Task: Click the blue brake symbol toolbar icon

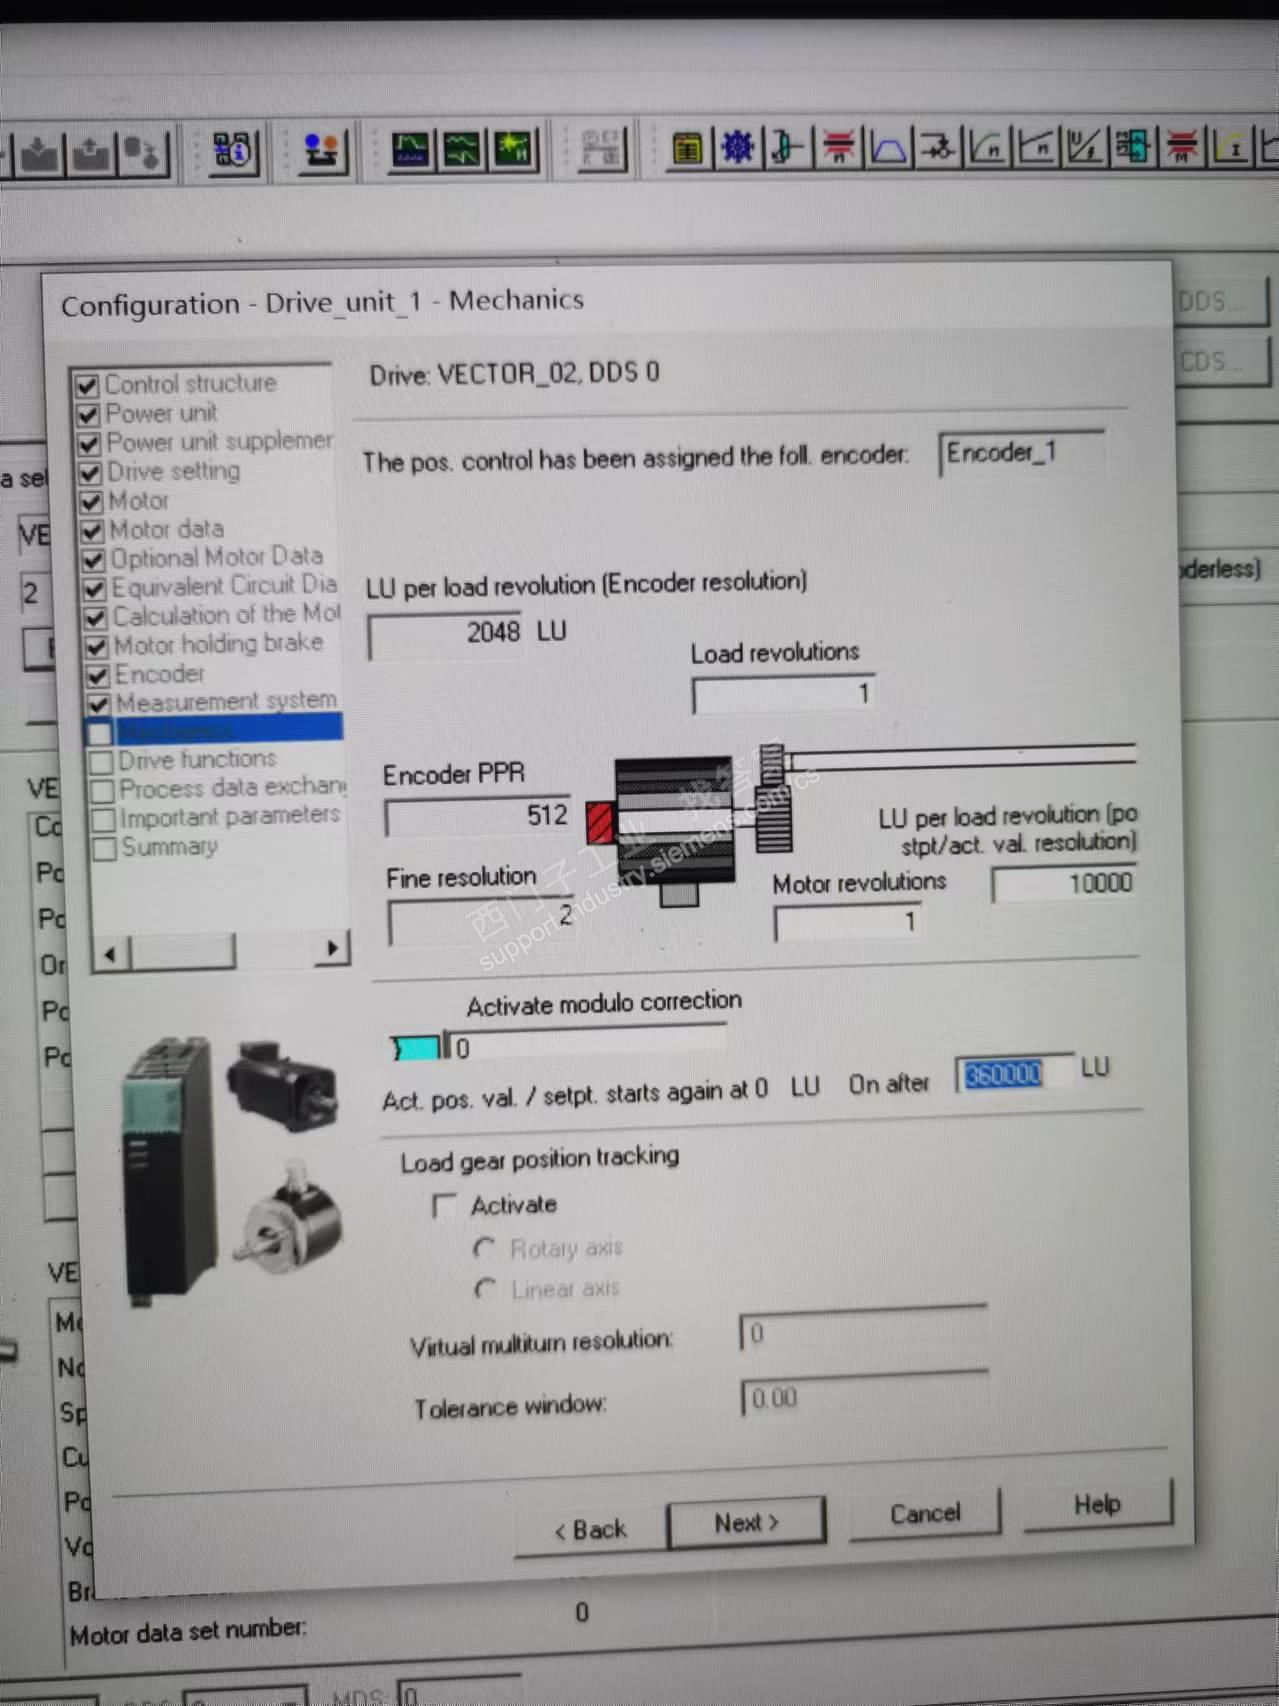Action: click(788, 148)
